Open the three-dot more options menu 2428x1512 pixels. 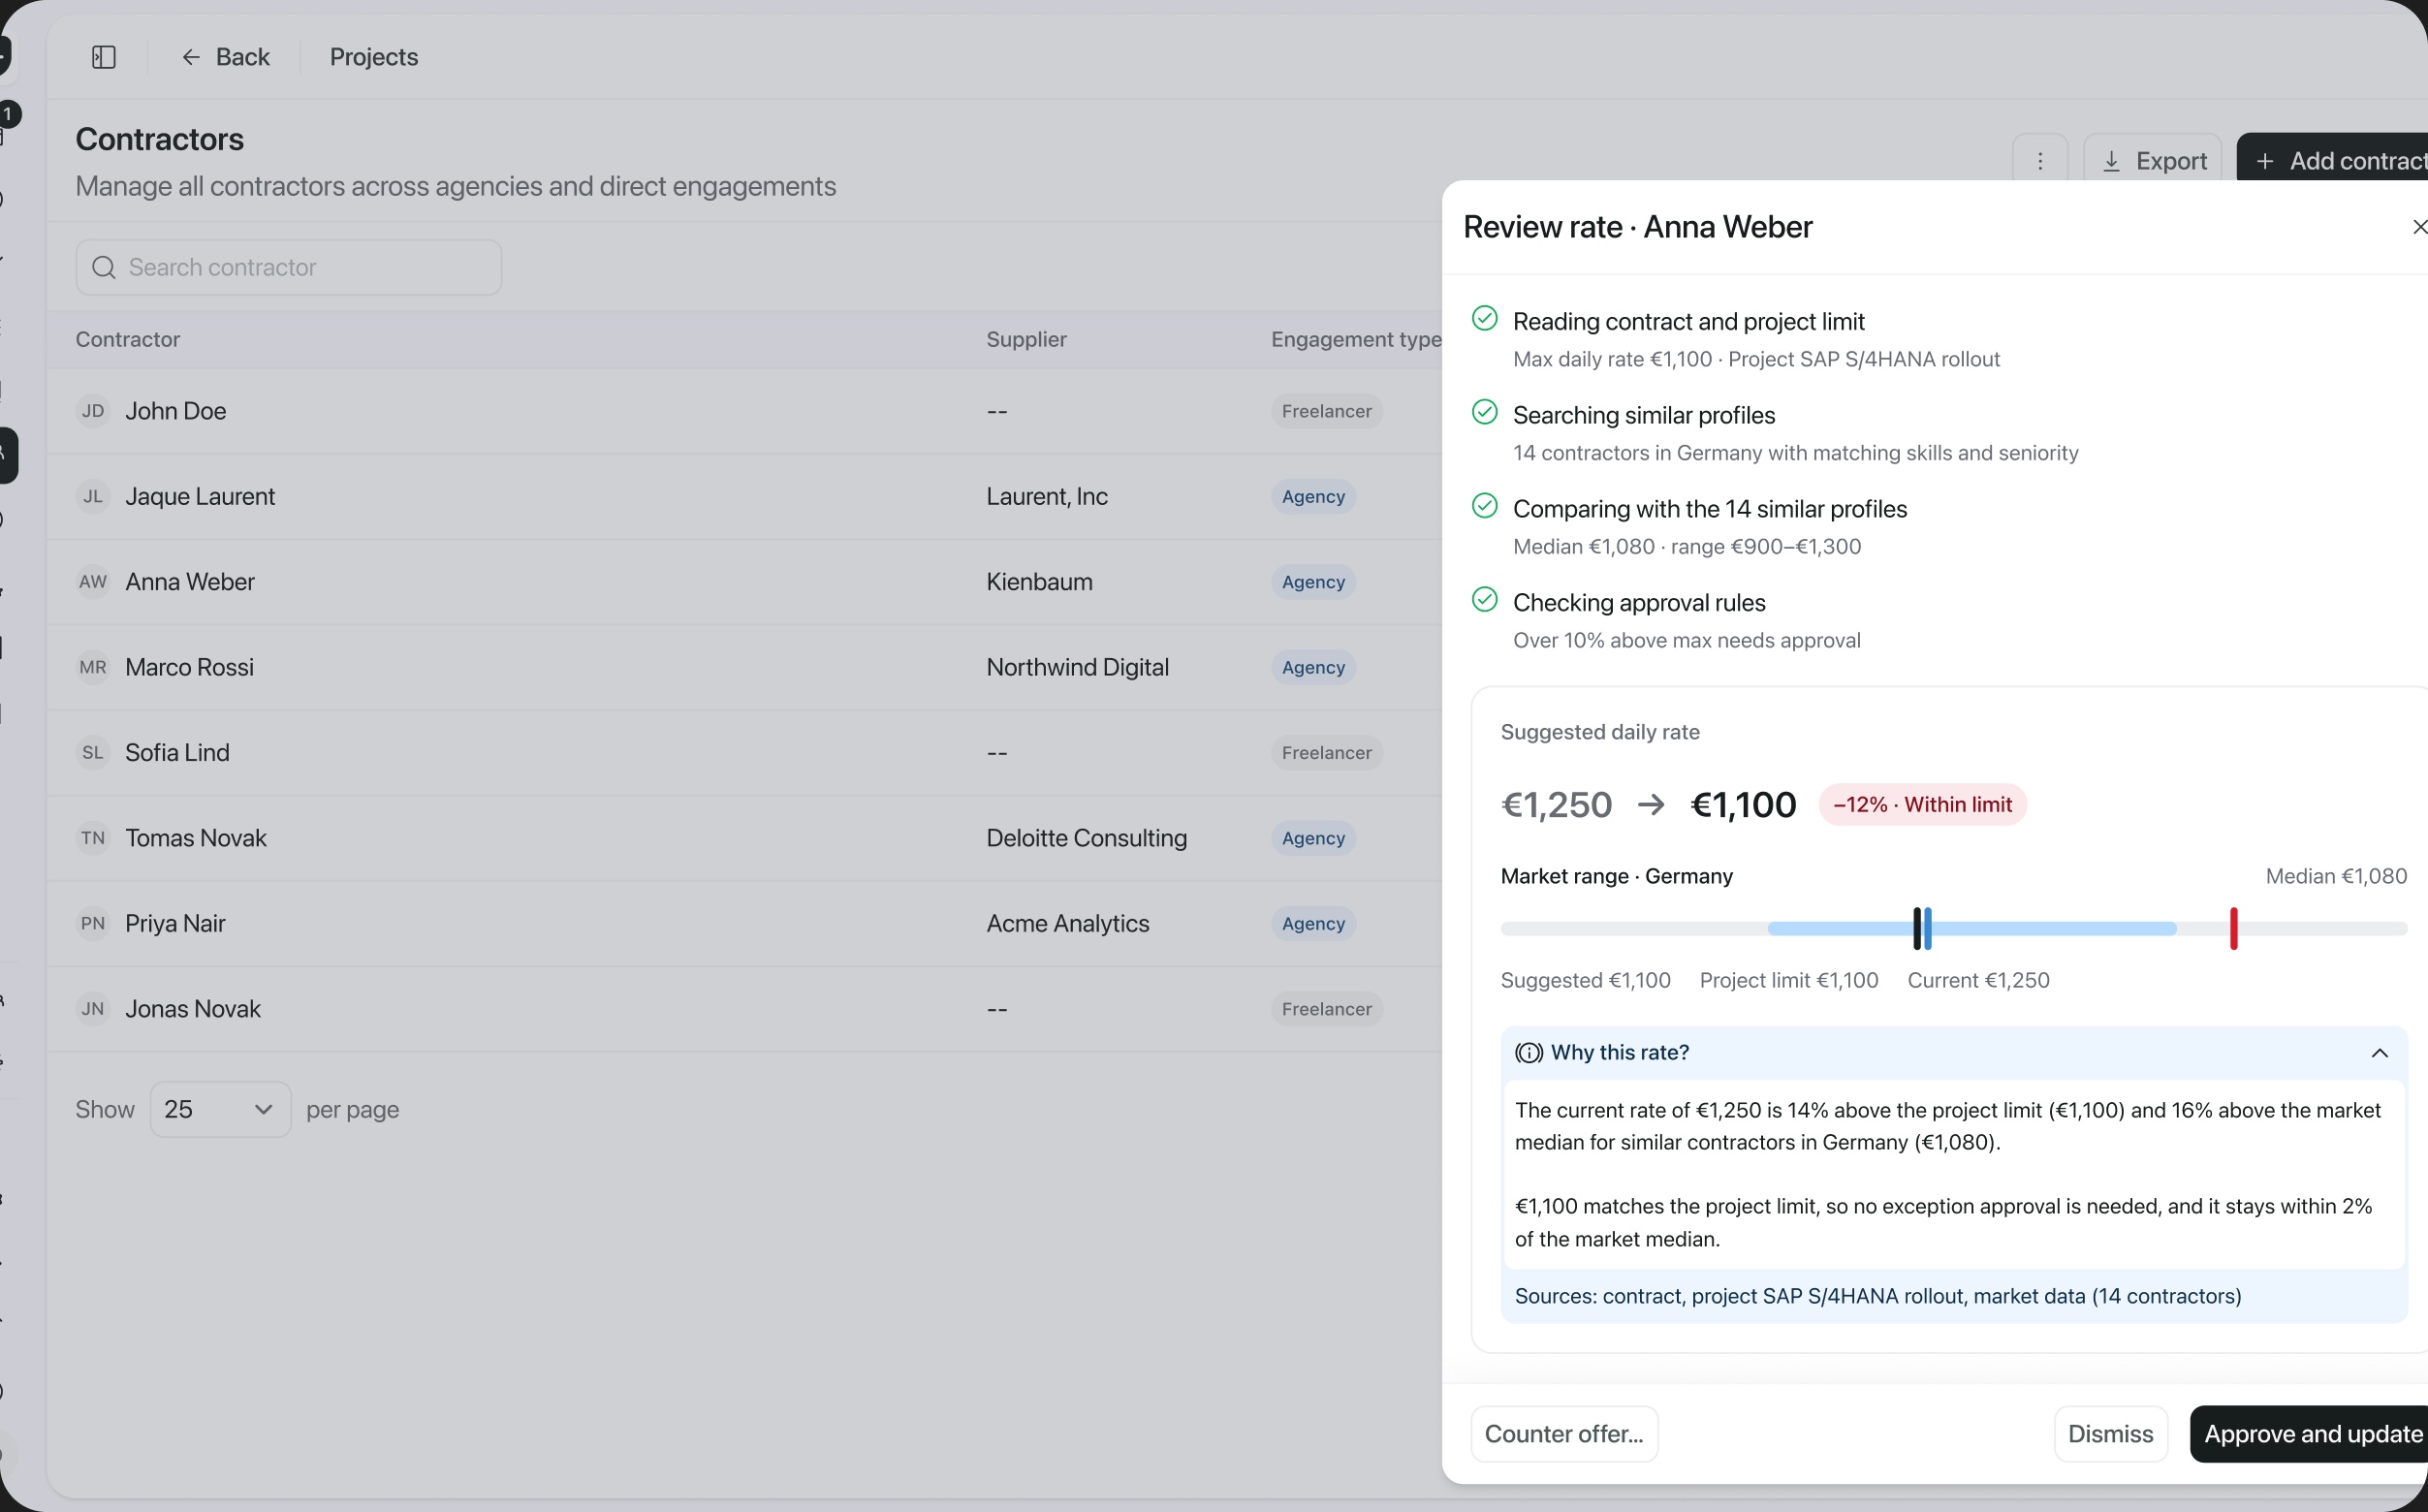[2040, 161]
